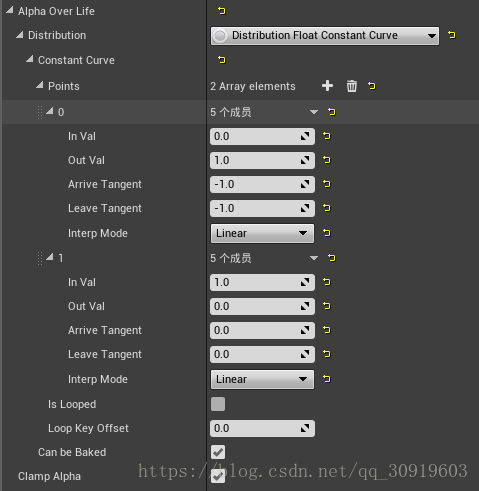Enable the Is Looped checkbox
The width and height of the screenshot is (479, 491).
(x=218, y=404)
